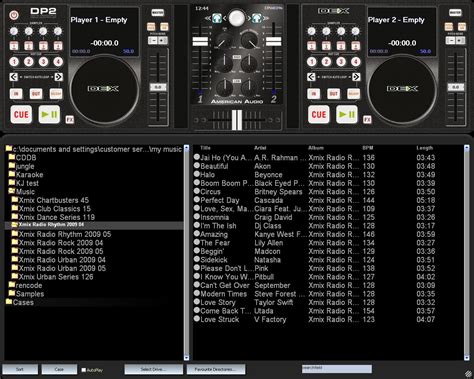Click Player 1 pitch slider handle

pos(158,87)
